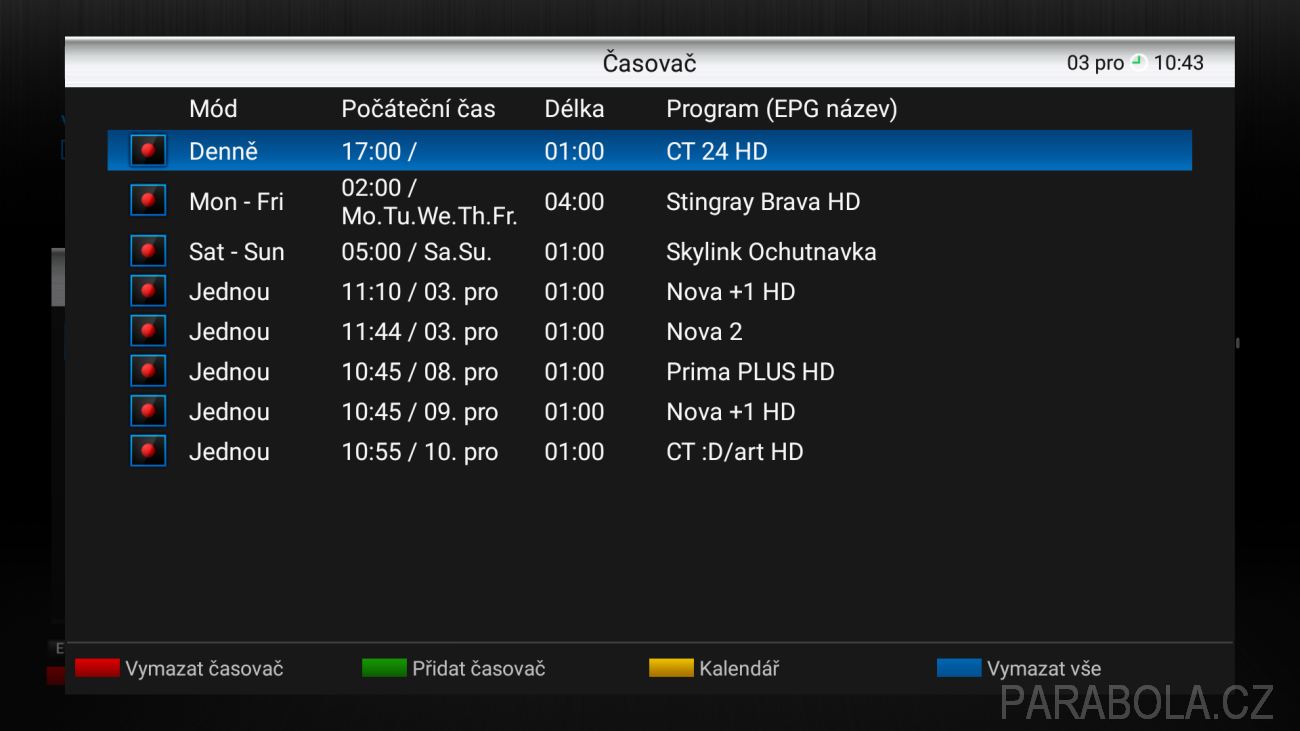Click the green clock icon by 10:43

[x=1138, y=62]
